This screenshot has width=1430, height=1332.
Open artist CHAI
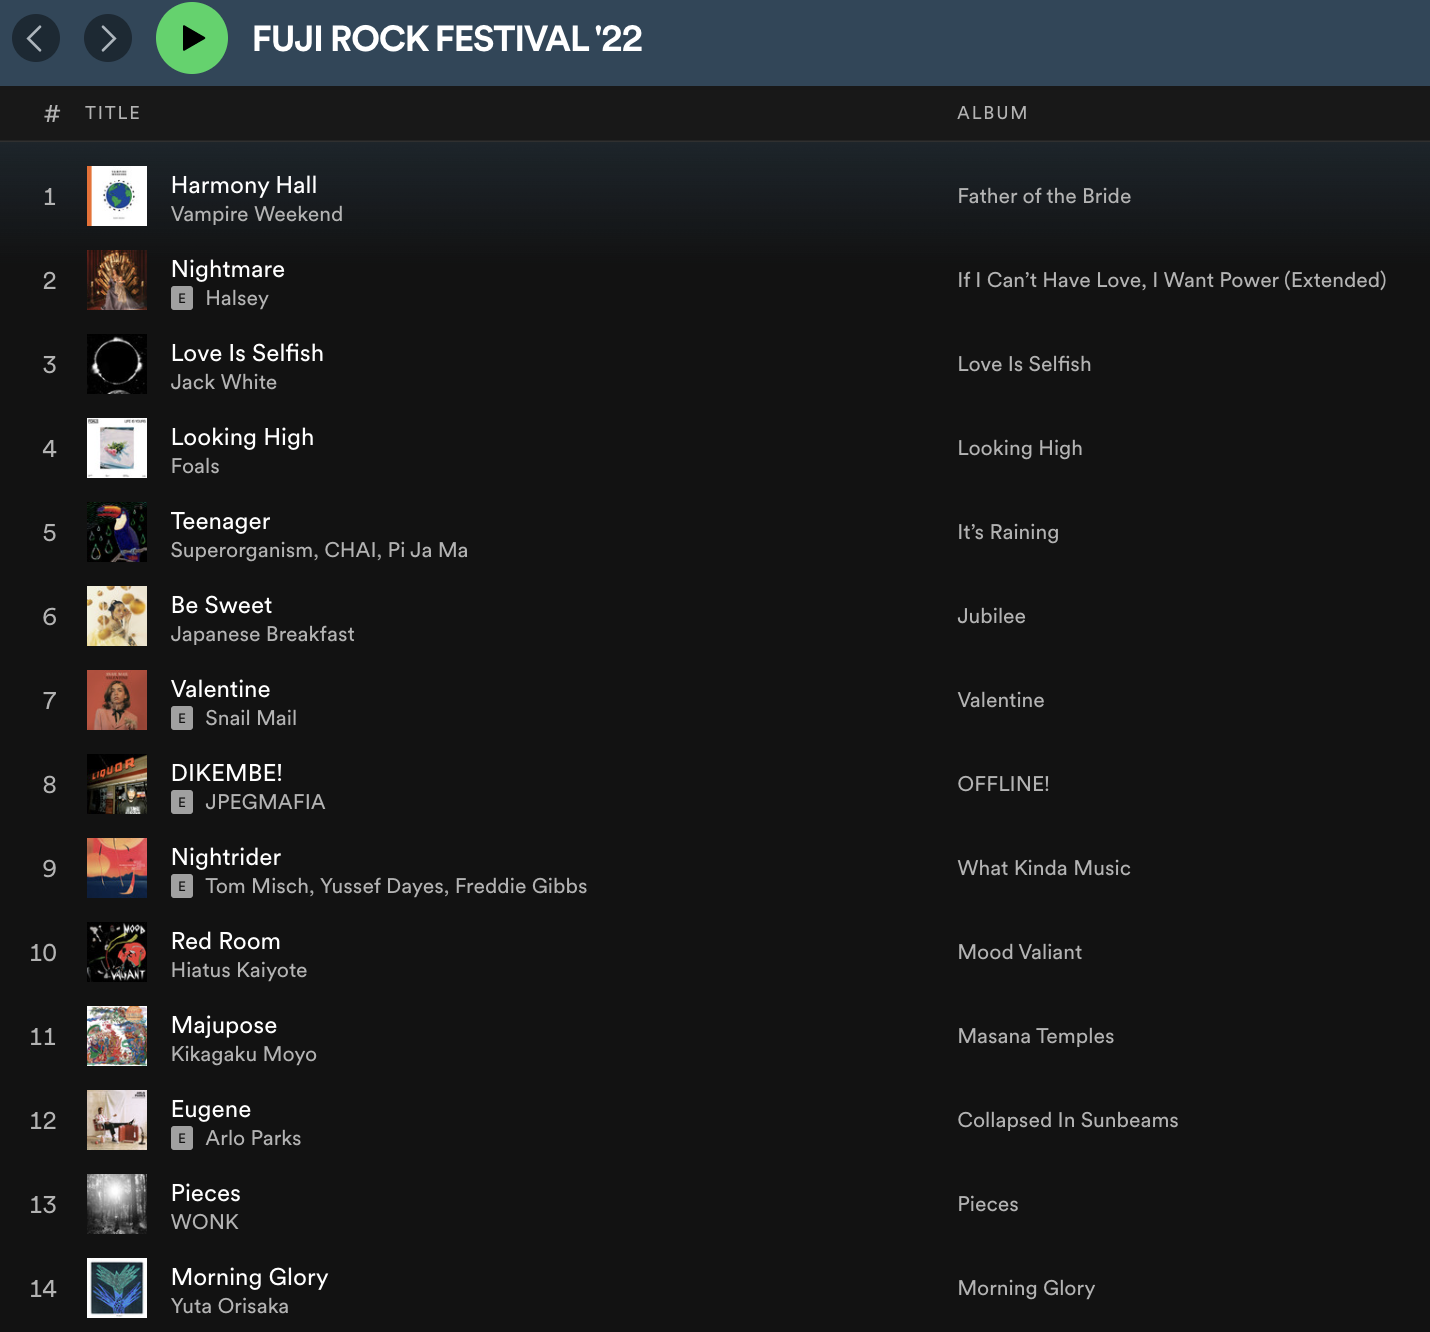(350, 550)
